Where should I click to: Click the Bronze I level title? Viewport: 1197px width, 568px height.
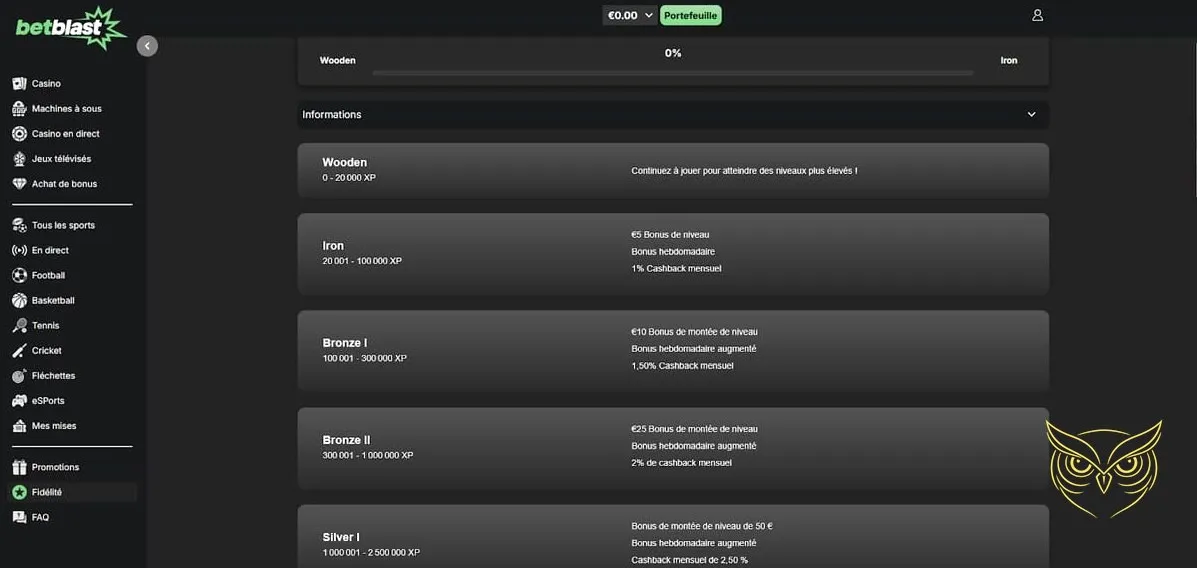coord(344,343)
